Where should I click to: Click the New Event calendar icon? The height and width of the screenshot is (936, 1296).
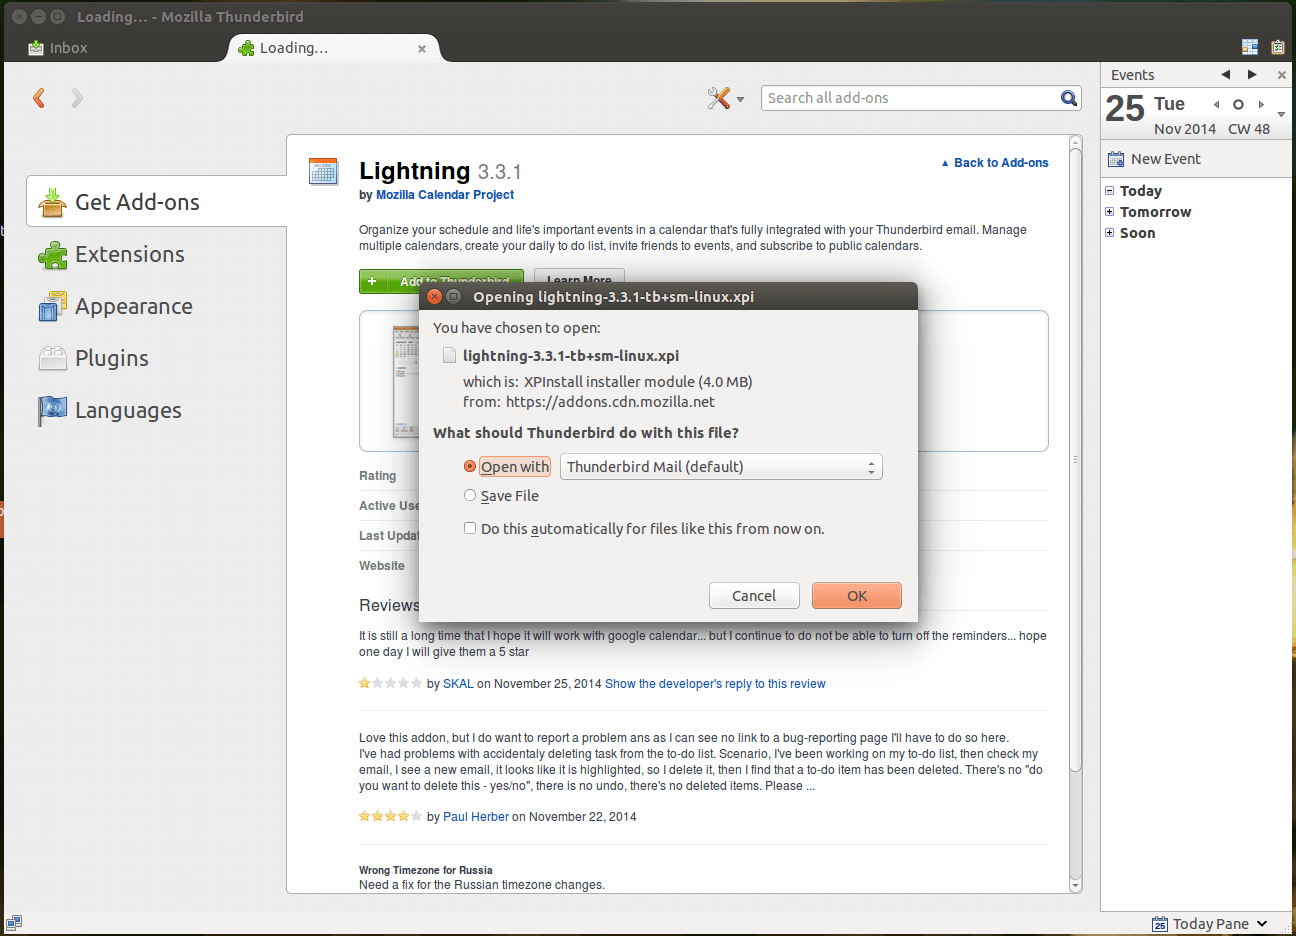point(1116,159)
